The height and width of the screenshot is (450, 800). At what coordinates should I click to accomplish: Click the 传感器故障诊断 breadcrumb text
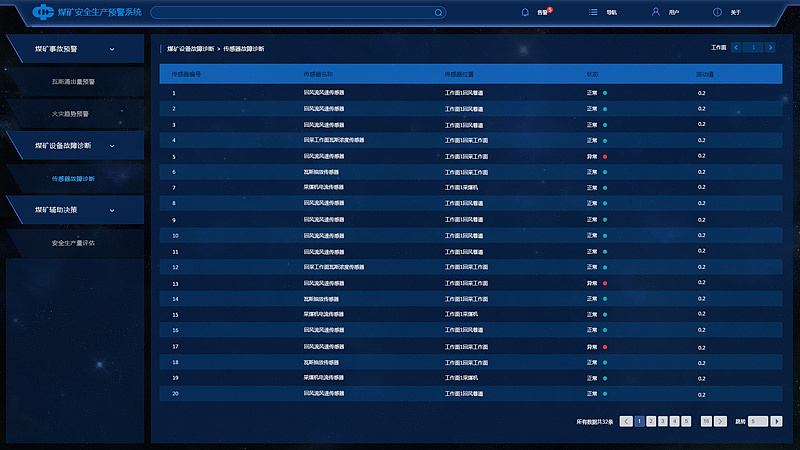tap(244, 49)
